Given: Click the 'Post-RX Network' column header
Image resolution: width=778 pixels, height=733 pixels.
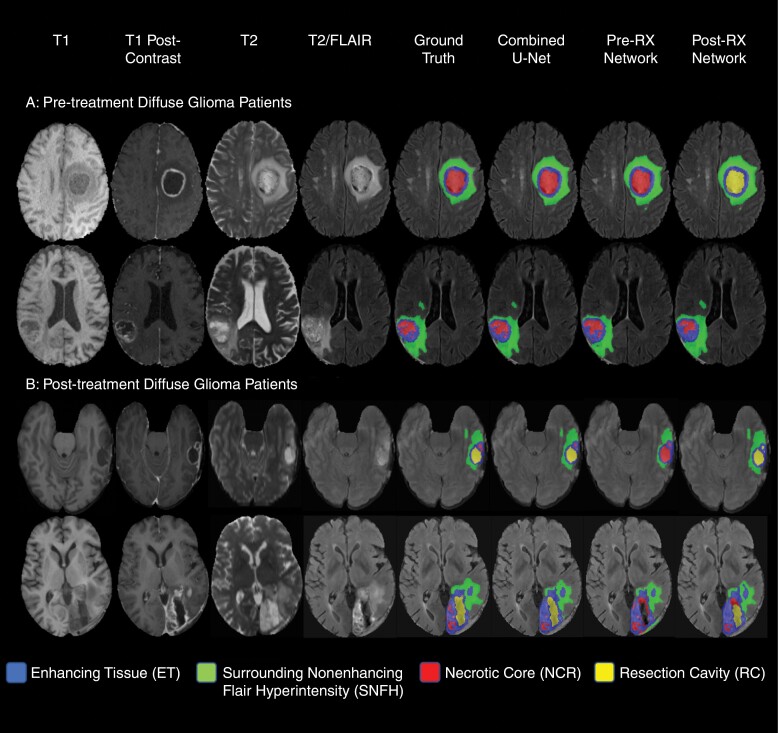Looking at the screenshot, I should tap(719, 49).
